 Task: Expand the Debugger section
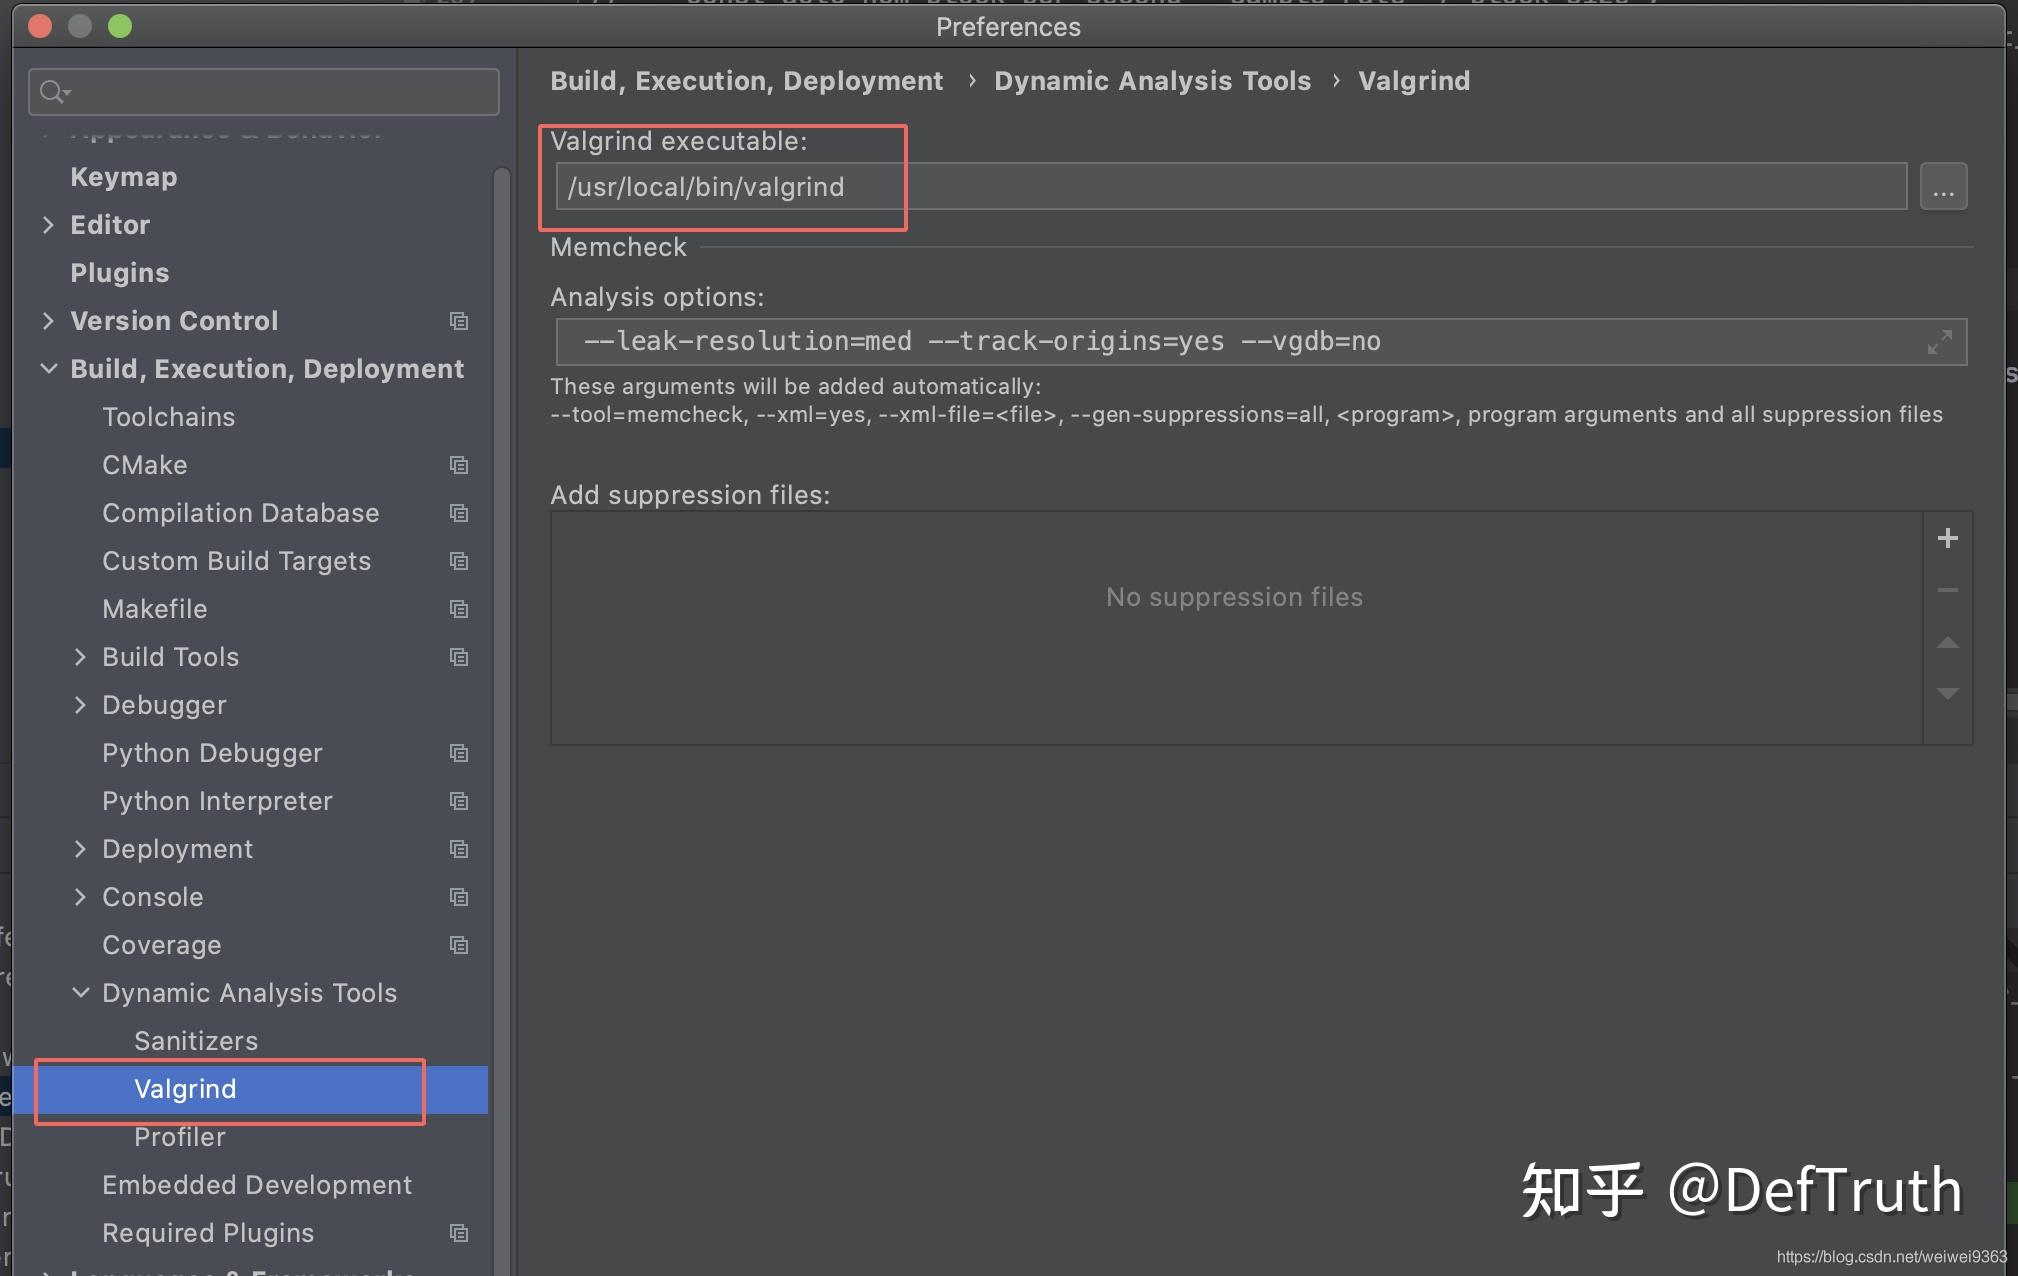pyautogui.click(x=81, y=704)
